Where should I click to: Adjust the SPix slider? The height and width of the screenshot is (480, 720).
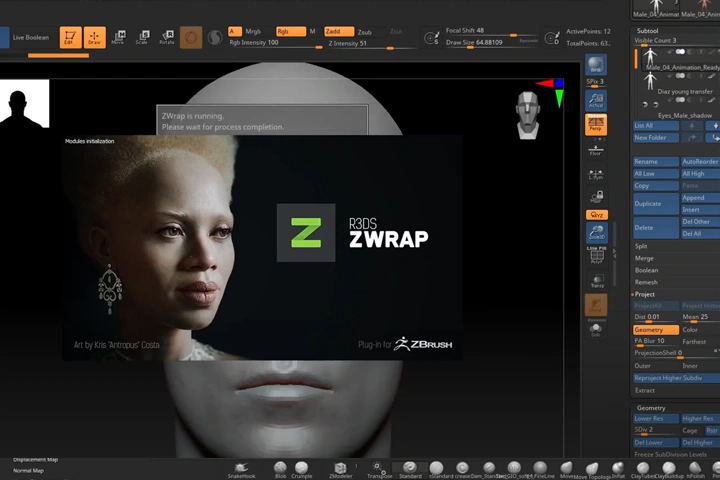click(595, 83)
